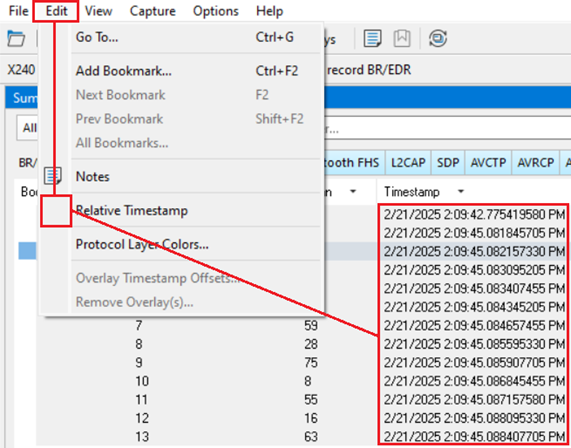The height and width of the screenshot is (448, 571).
Task: Click the bookmark toolbar icon
Action: tap(402, 38)
